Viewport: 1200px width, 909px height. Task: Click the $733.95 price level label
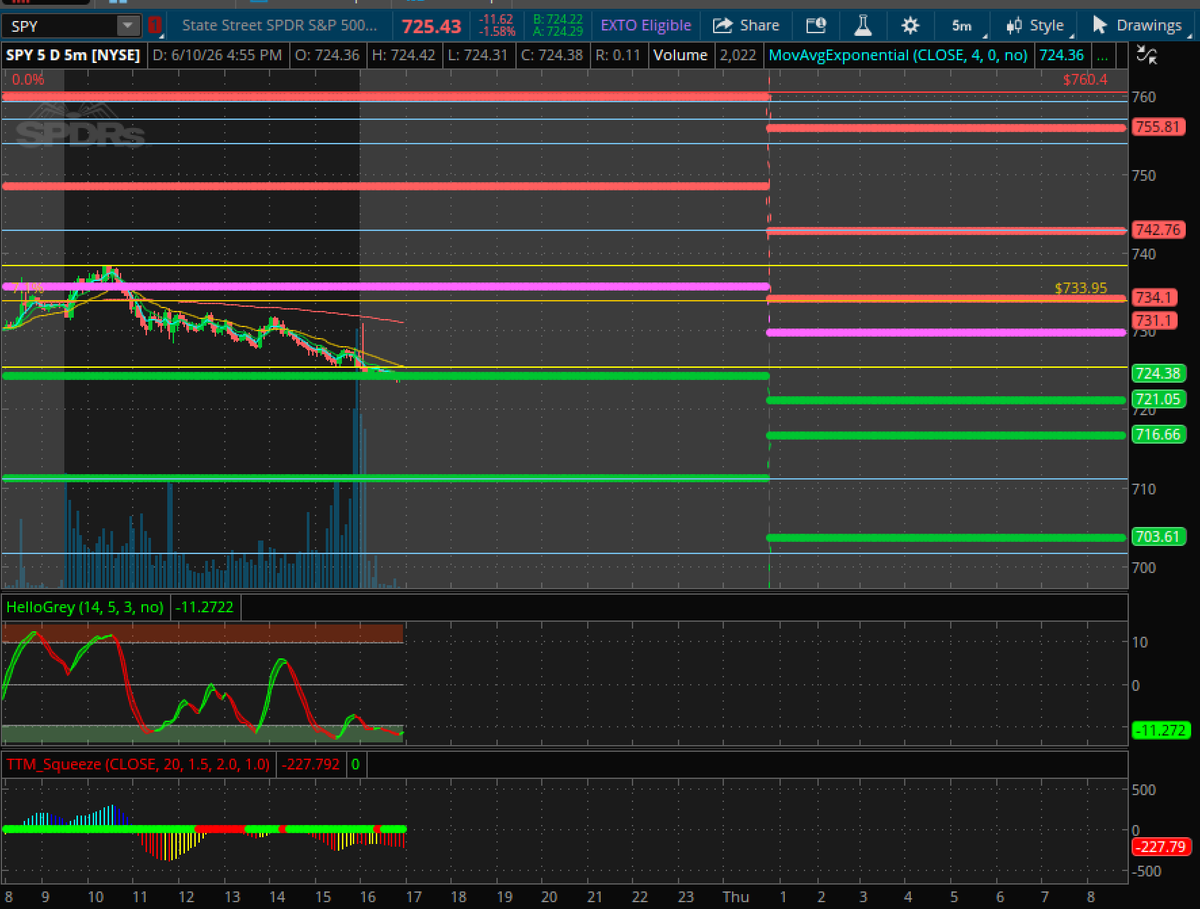point(1081,288)
